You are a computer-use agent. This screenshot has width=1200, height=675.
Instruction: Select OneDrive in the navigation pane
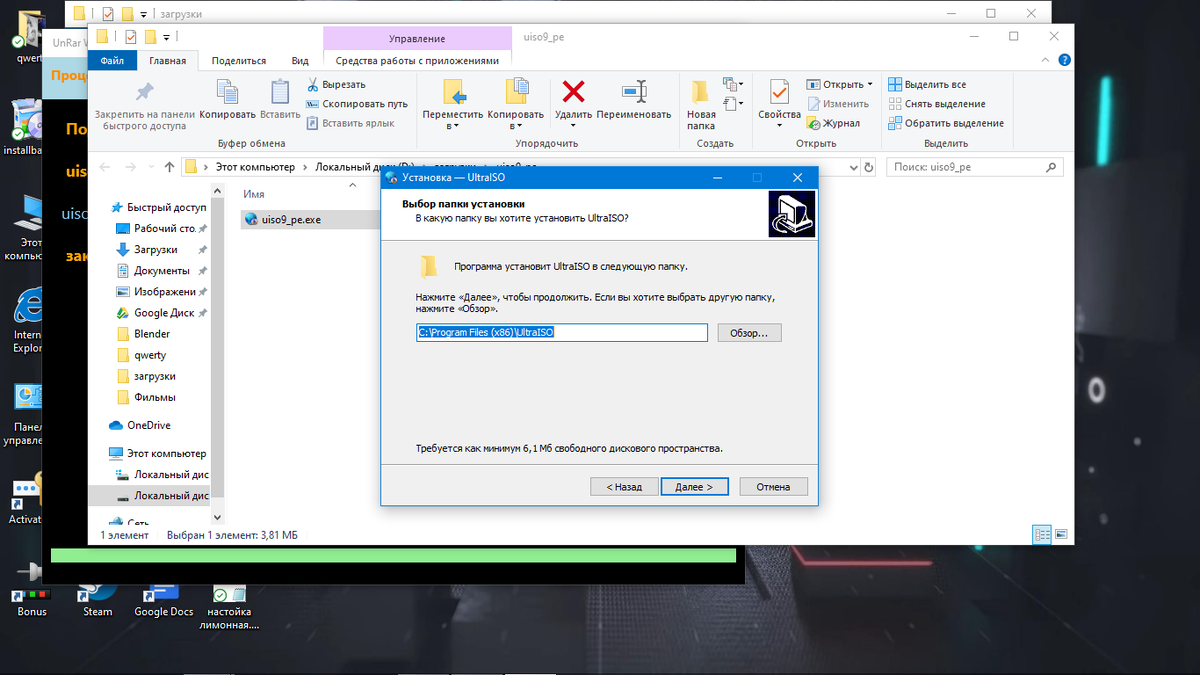coord(140,425)
